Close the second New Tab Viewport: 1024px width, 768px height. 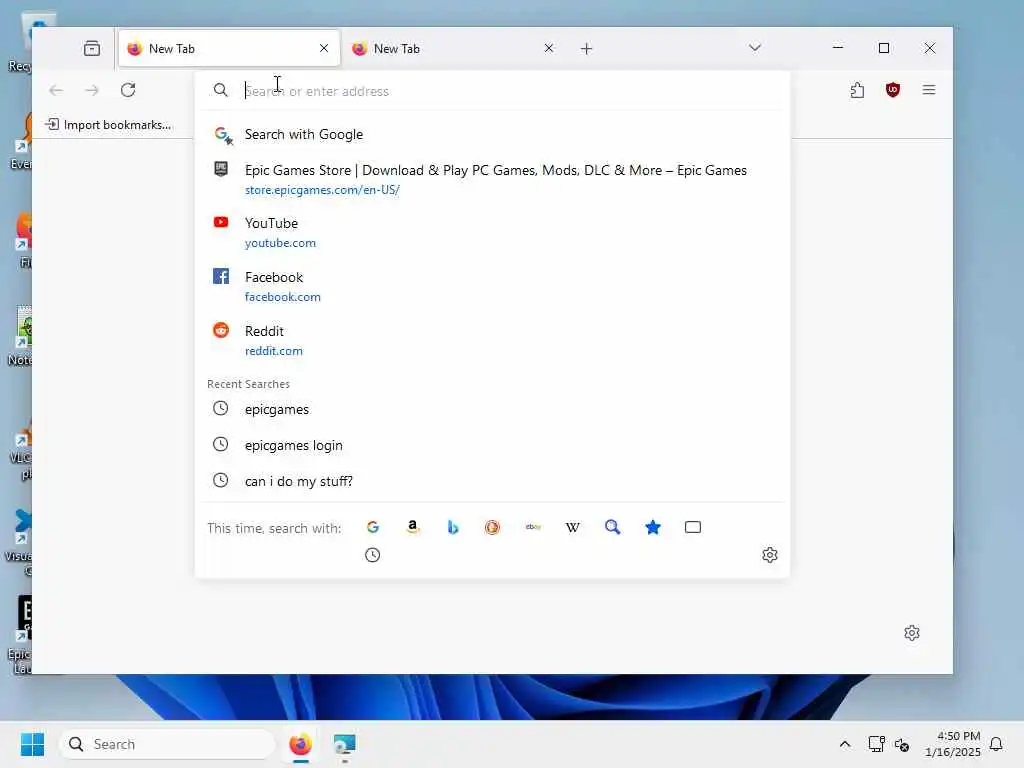click(549, 48)
